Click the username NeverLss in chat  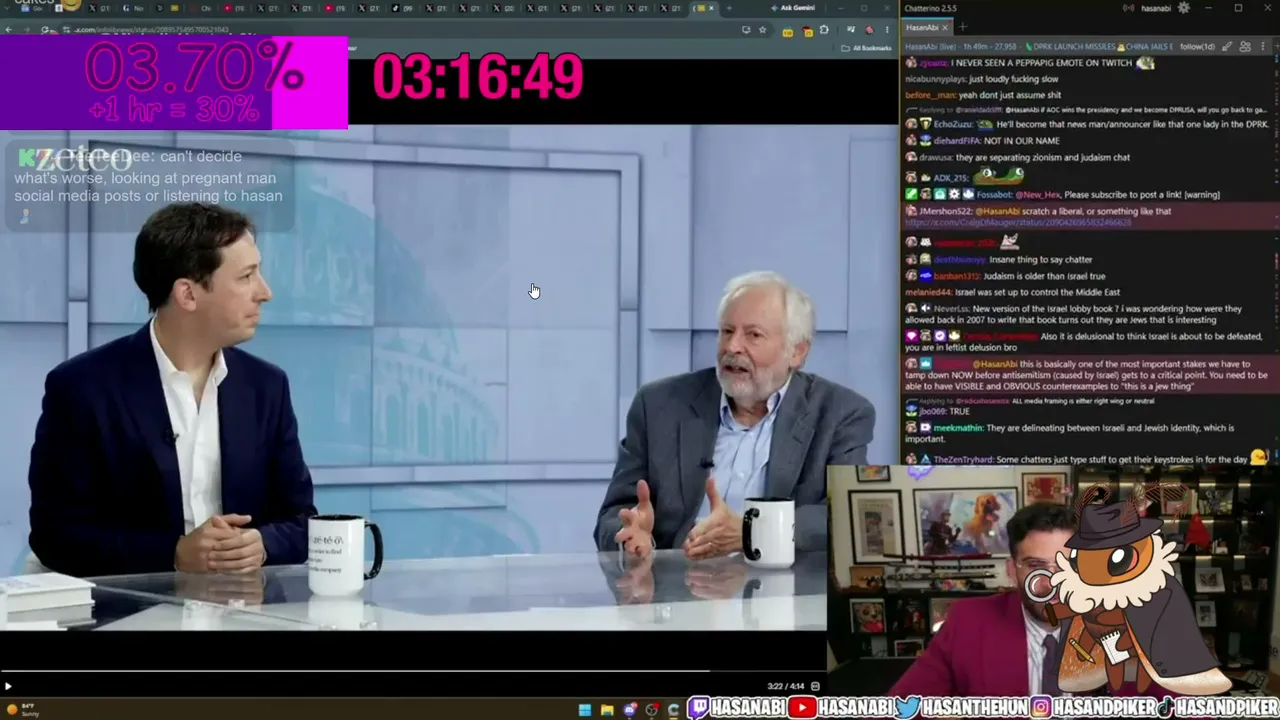(951, 309)
